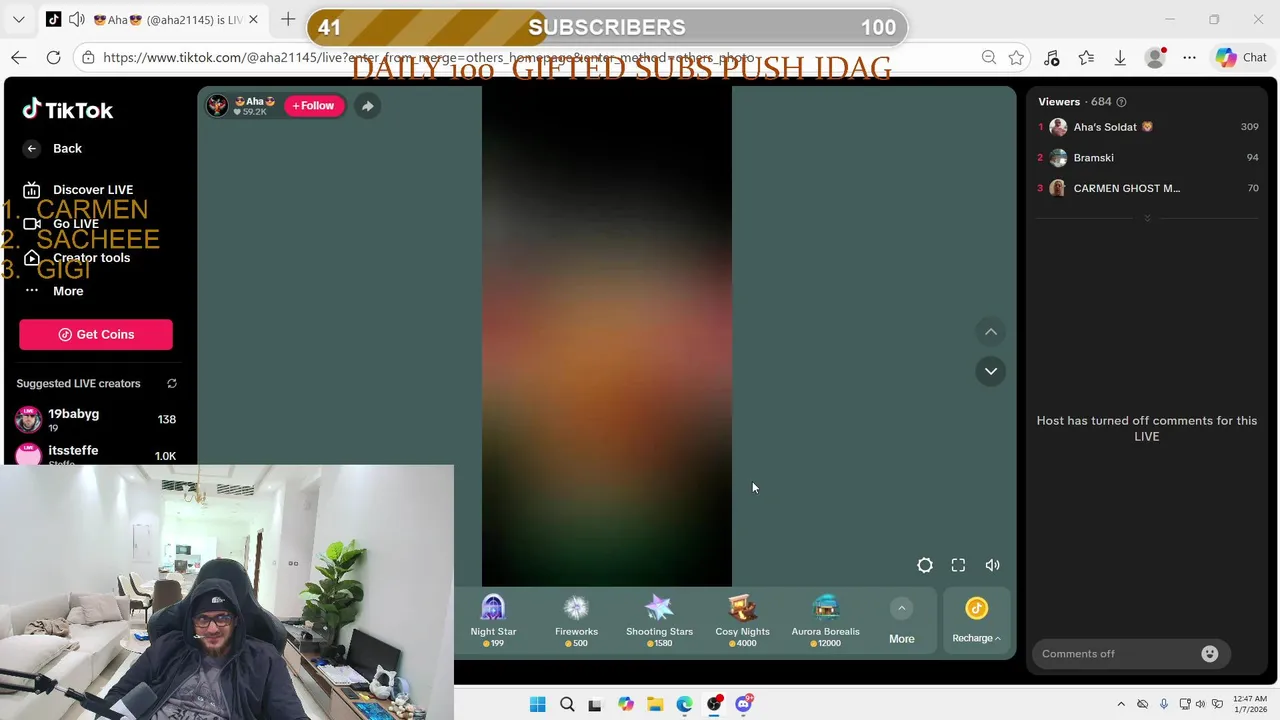1280x720 pixels.
Task: Select the Aha TikTok LIVE browser tab
Action: click(x=152, y=20)
